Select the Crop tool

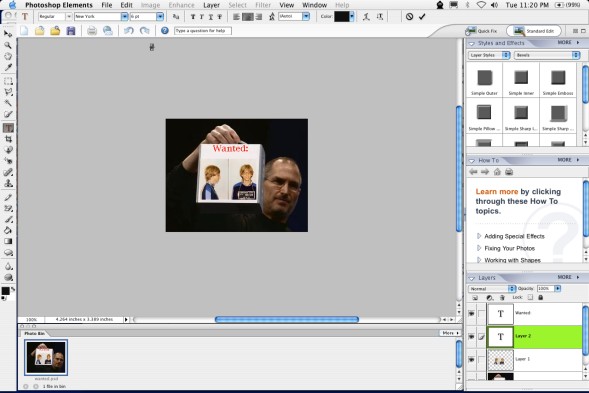click(8, 139)
